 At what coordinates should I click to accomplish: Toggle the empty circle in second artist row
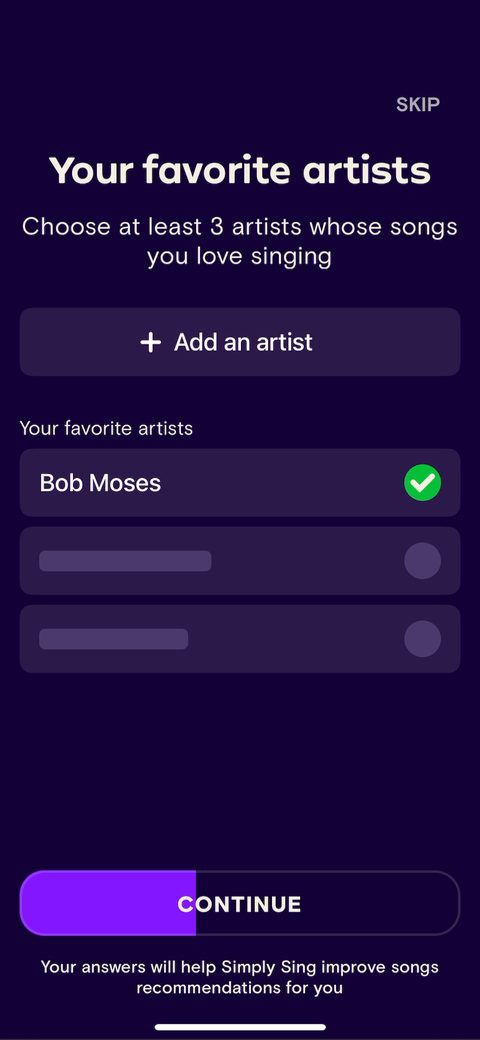tap(422, 560)
